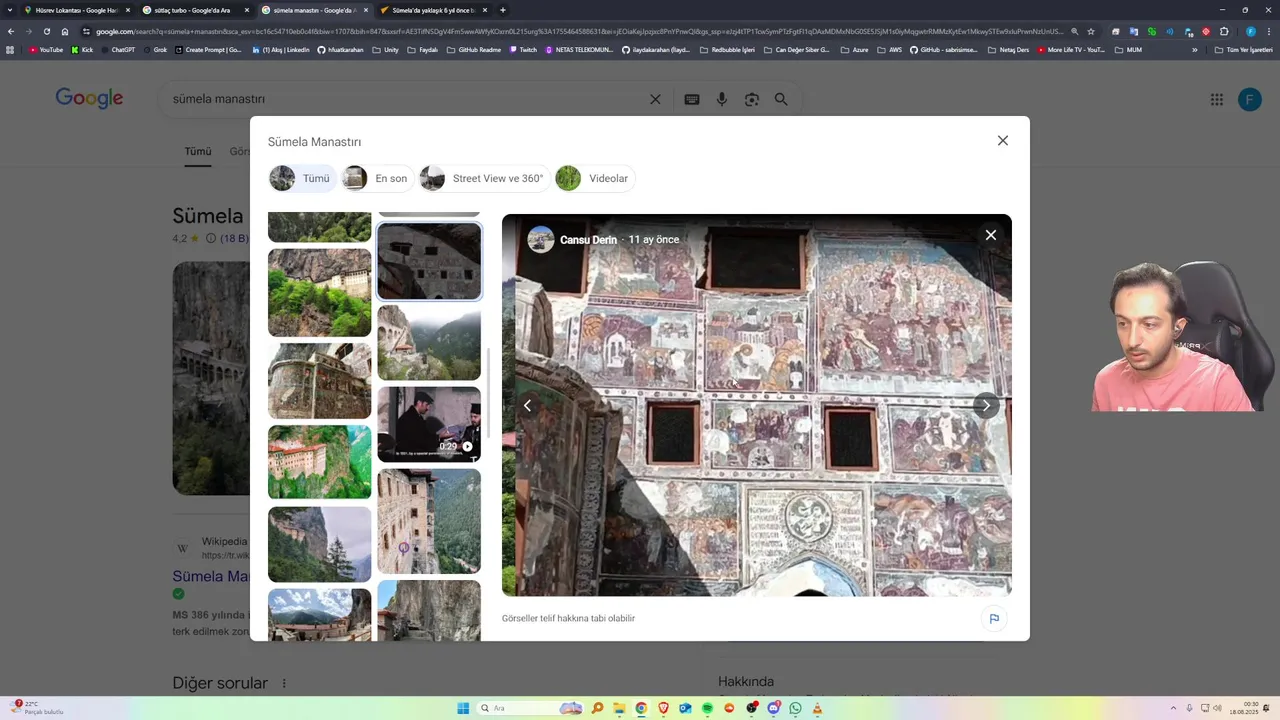Open the Windows Start menu
1280x720 pixels.
(x=463, y=708)
